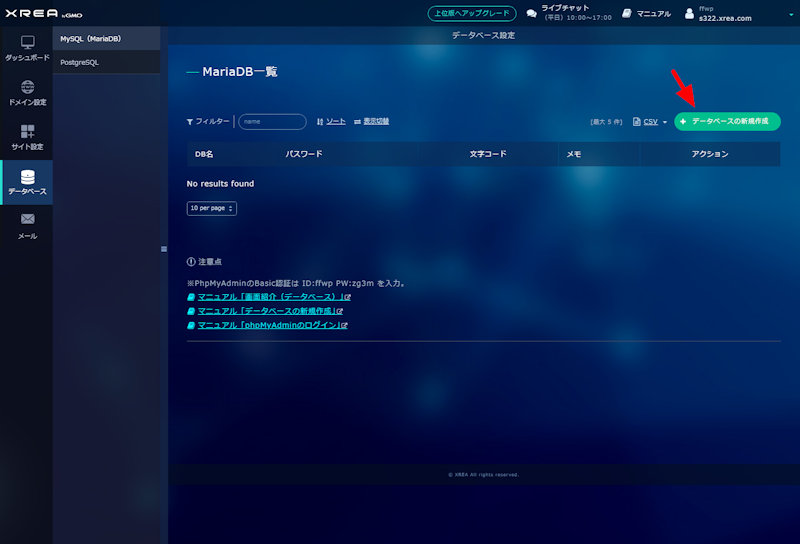Open the マニュアル book icon in header
Screen dimensions: 800x544
tap(626, 14)
